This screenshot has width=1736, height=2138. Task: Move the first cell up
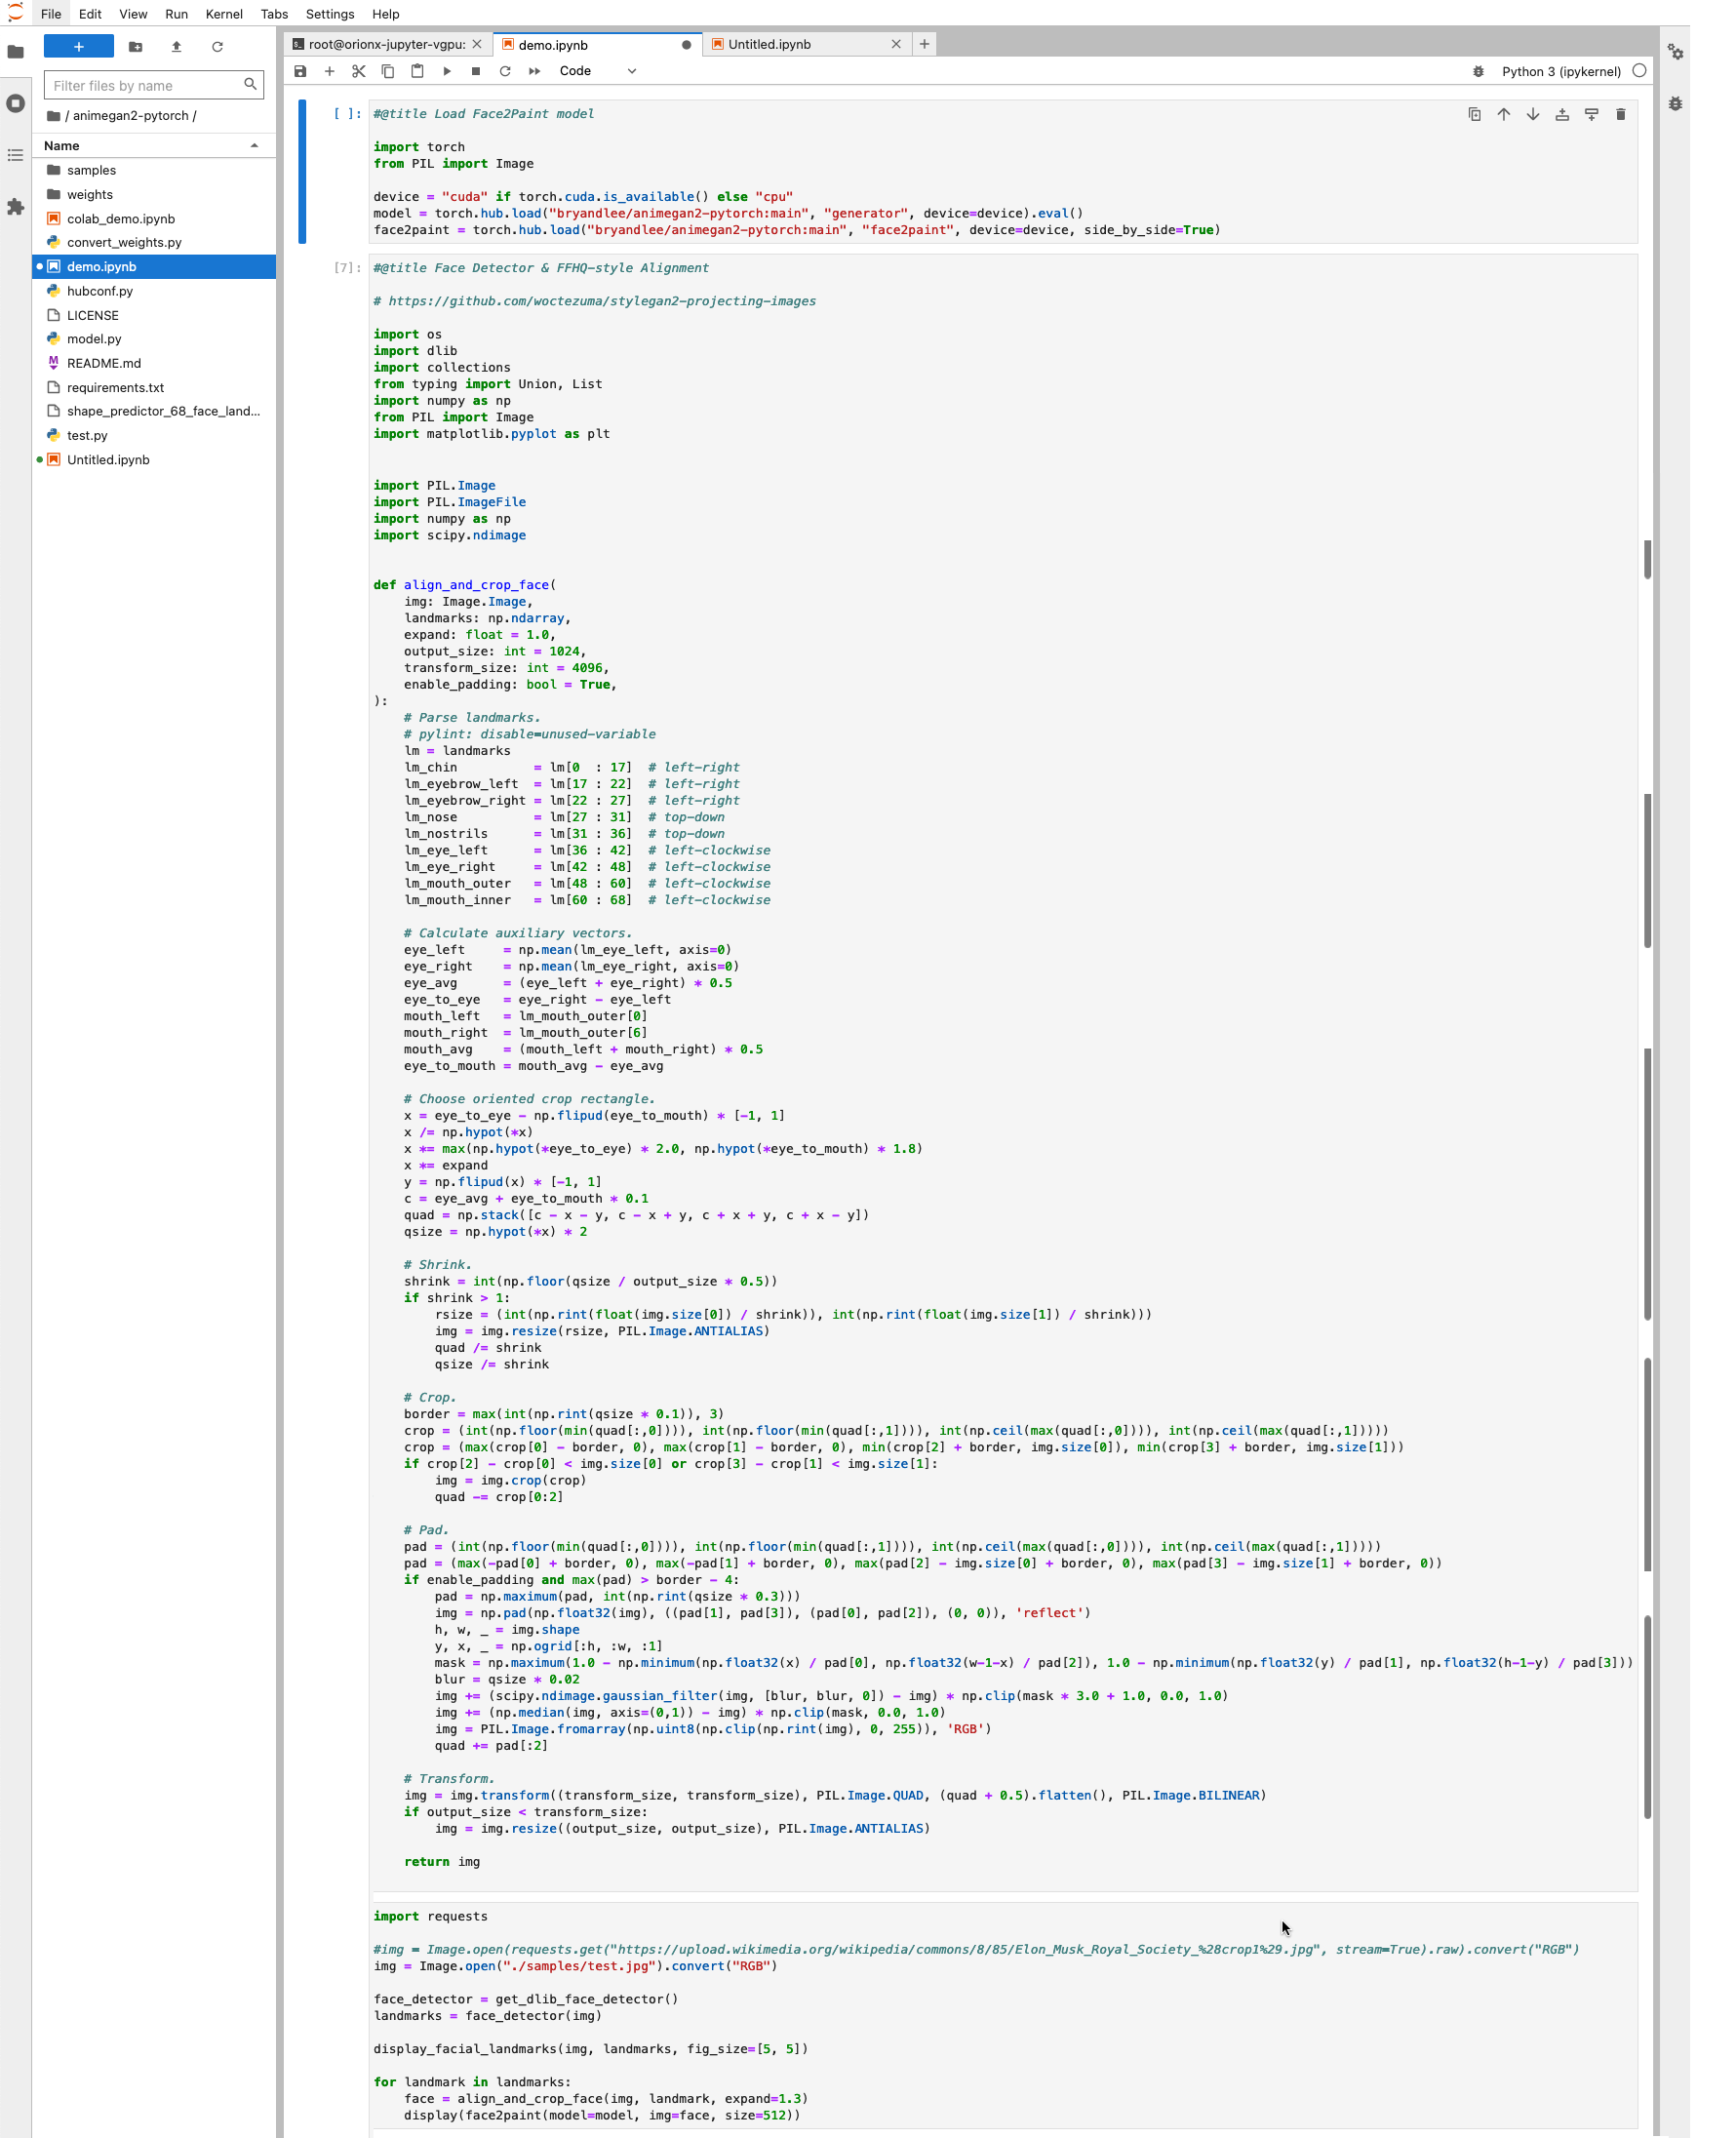tap(1503, 114)
